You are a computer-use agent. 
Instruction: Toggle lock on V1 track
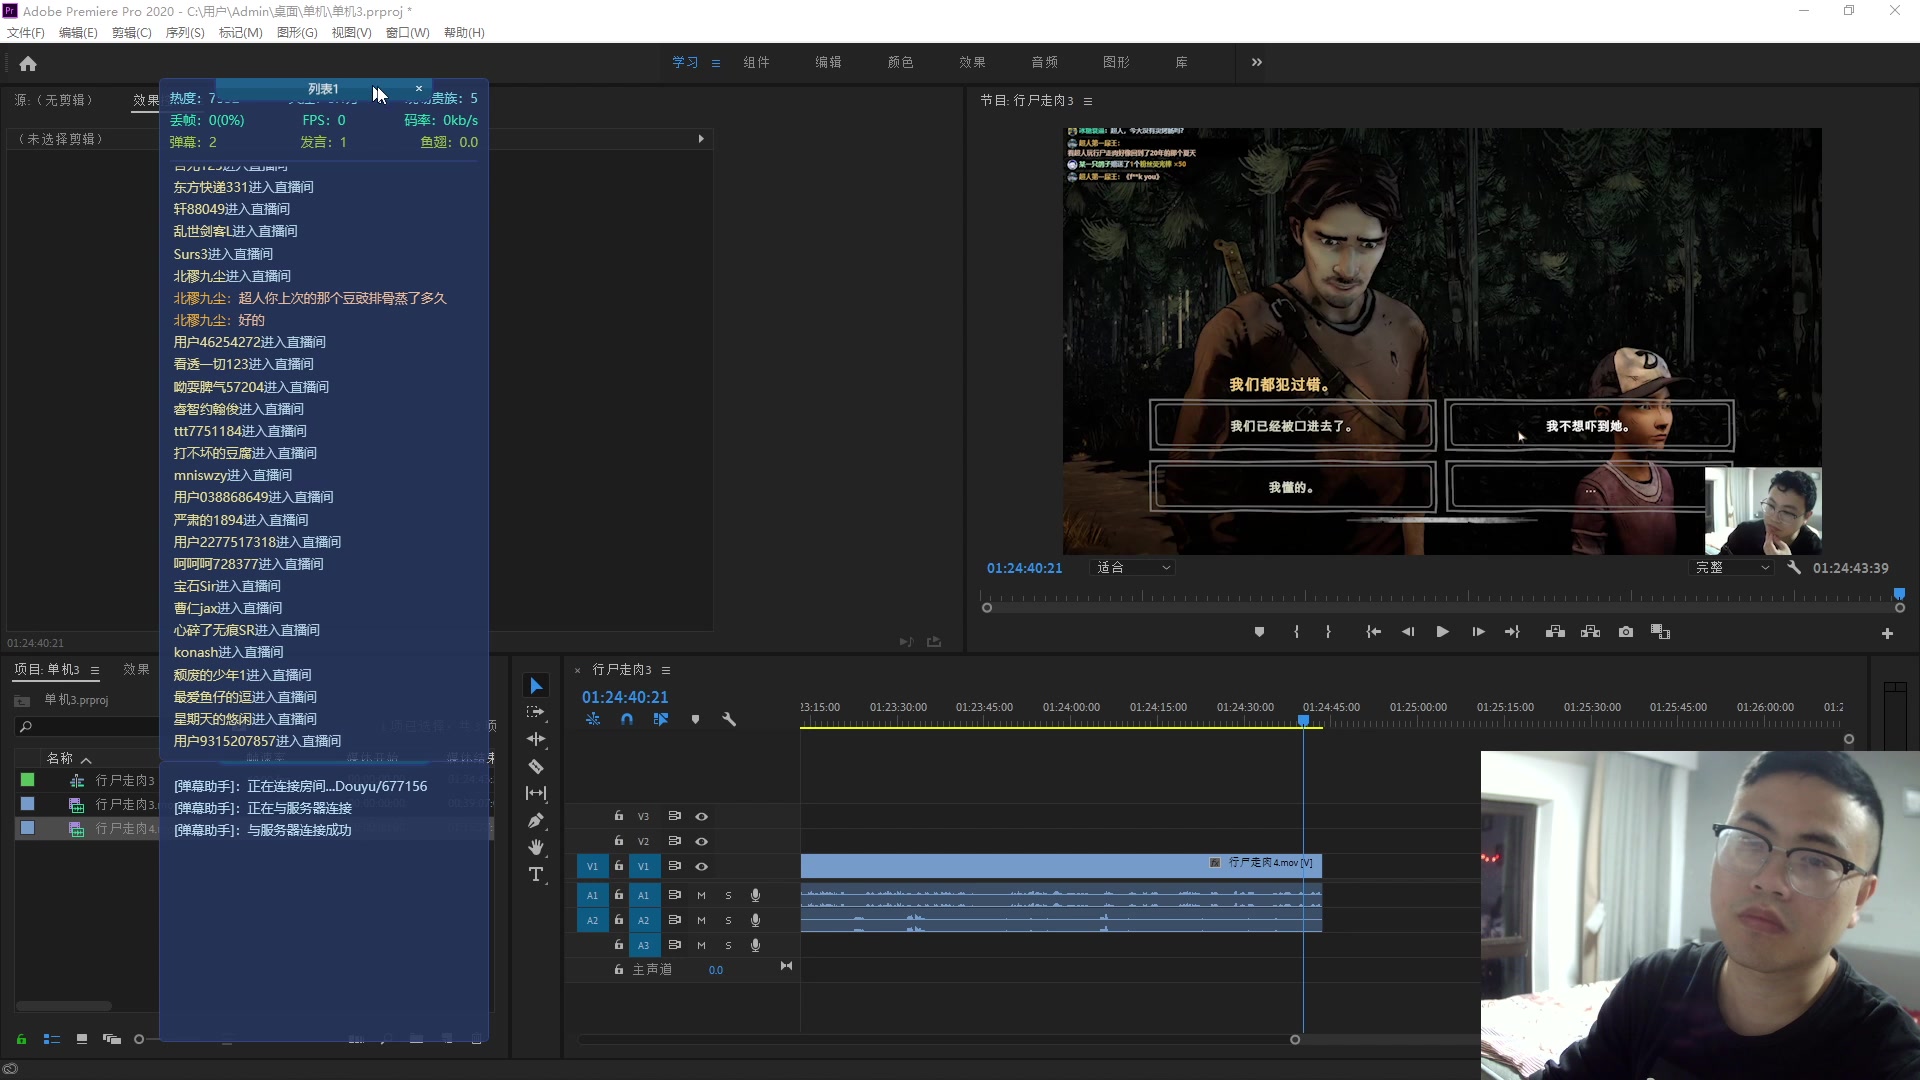coord(619,866)
